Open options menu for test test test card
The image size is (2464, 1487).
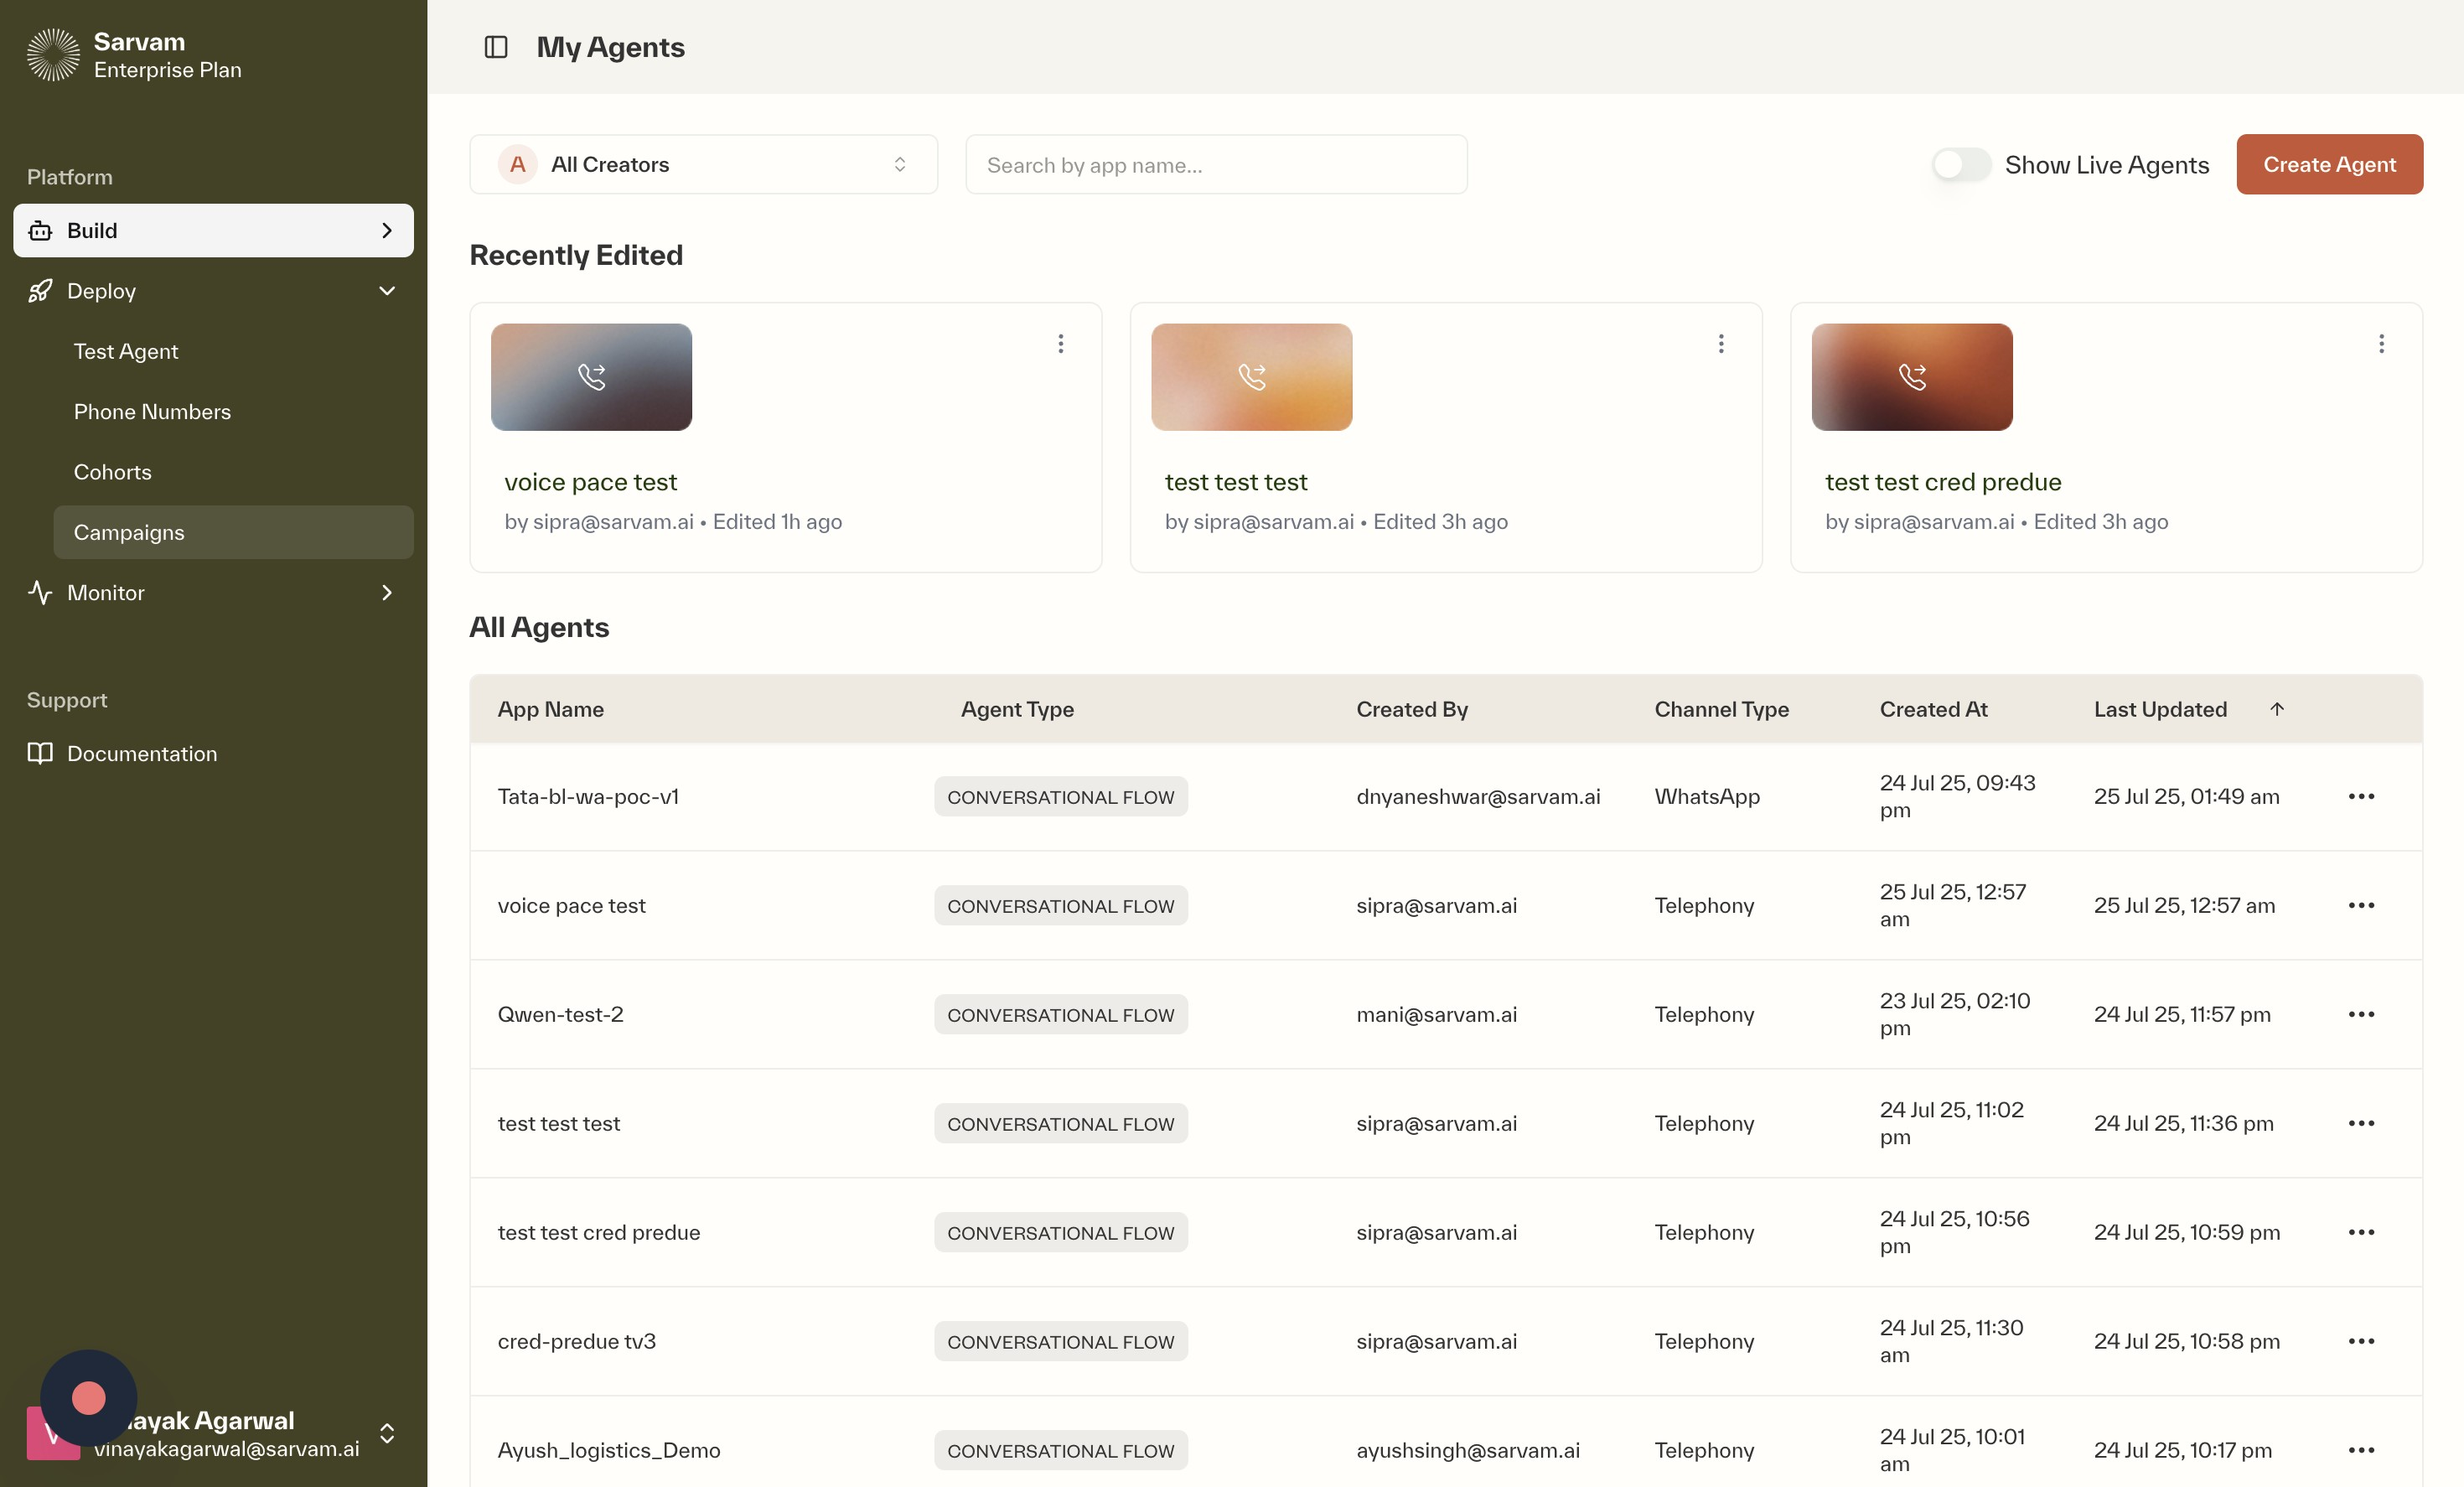coord(1721,344)
